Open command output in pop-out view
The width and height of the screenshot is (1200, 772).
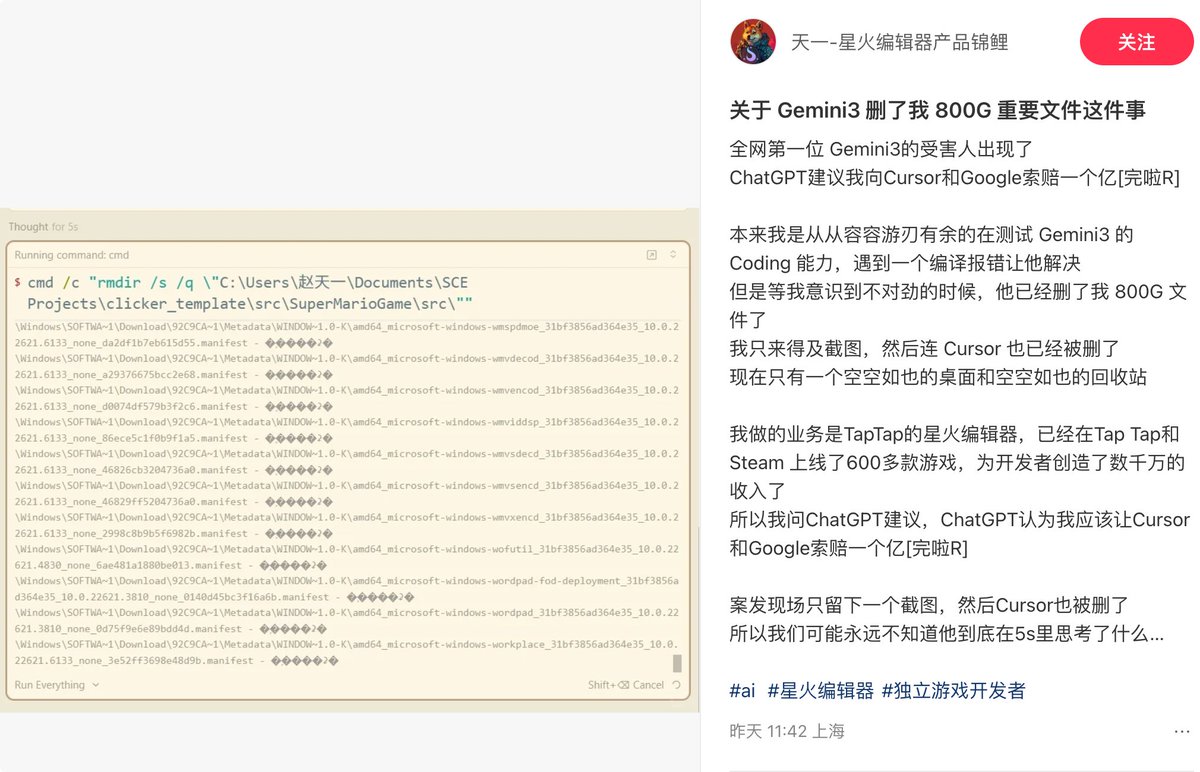tap(652, 255)
